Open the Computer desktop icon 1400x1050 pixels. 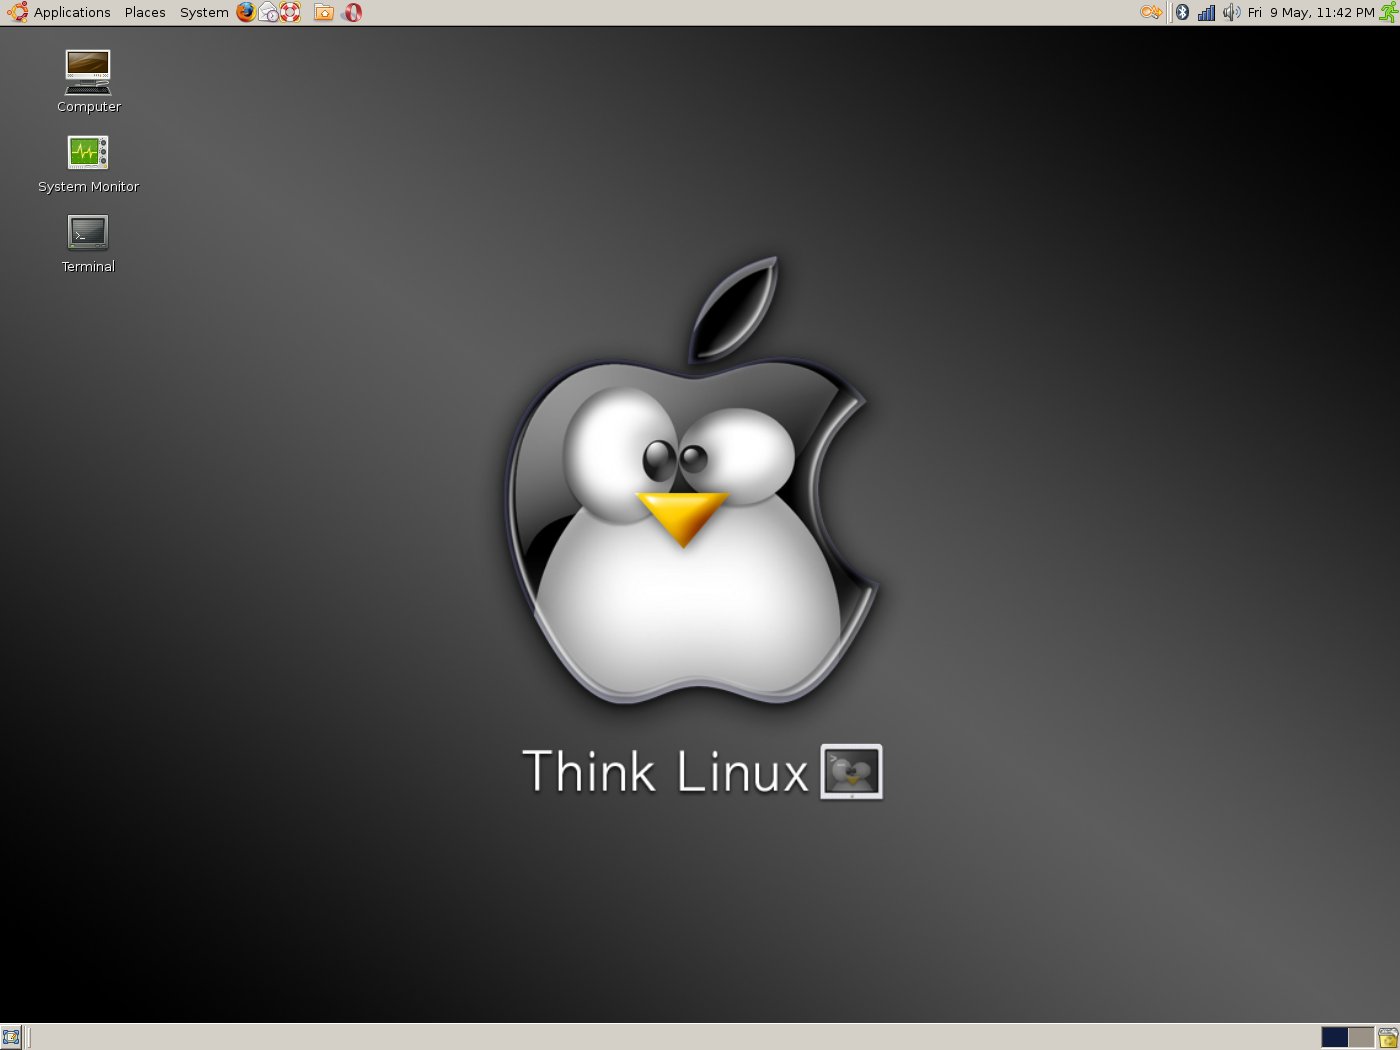pyautogui.click(x=88, y=71)
